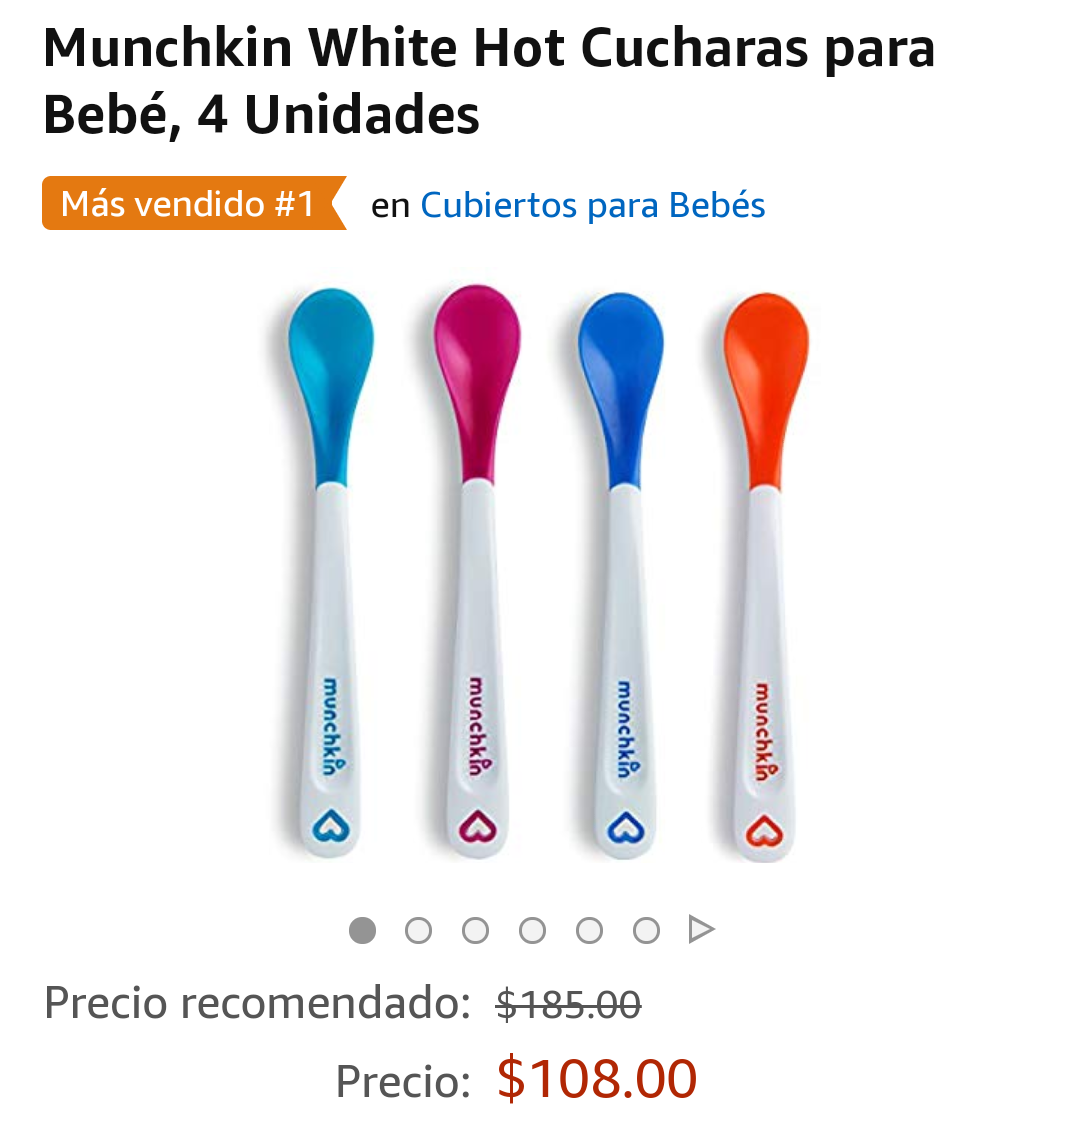This screenshot has width=1080, height=1122.
Task: Open the Cubiertos para Bebés category link
Action: coord(593,205)
